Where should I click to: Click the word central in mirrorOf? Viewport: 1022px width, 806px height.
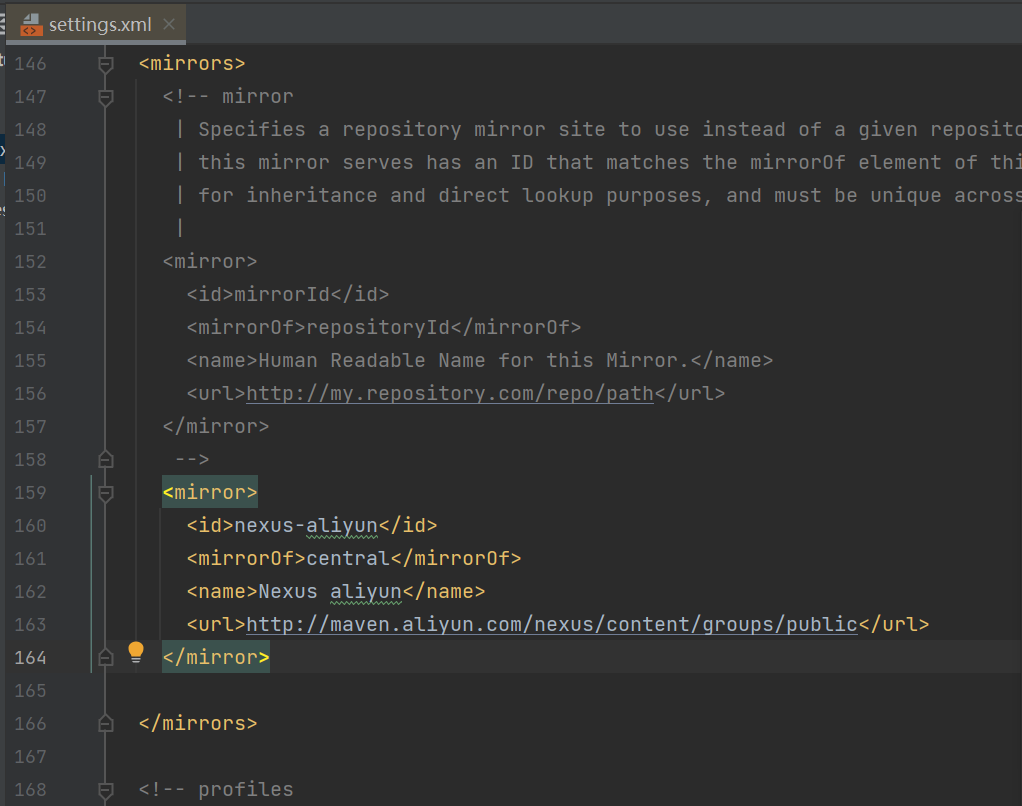pos(347,559)
